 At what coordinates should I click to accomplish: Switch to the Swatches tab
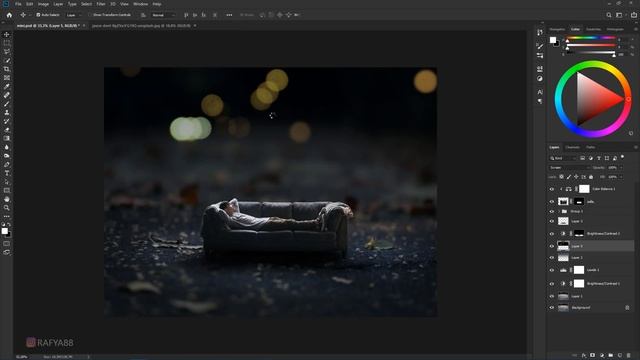pos(593,29)
